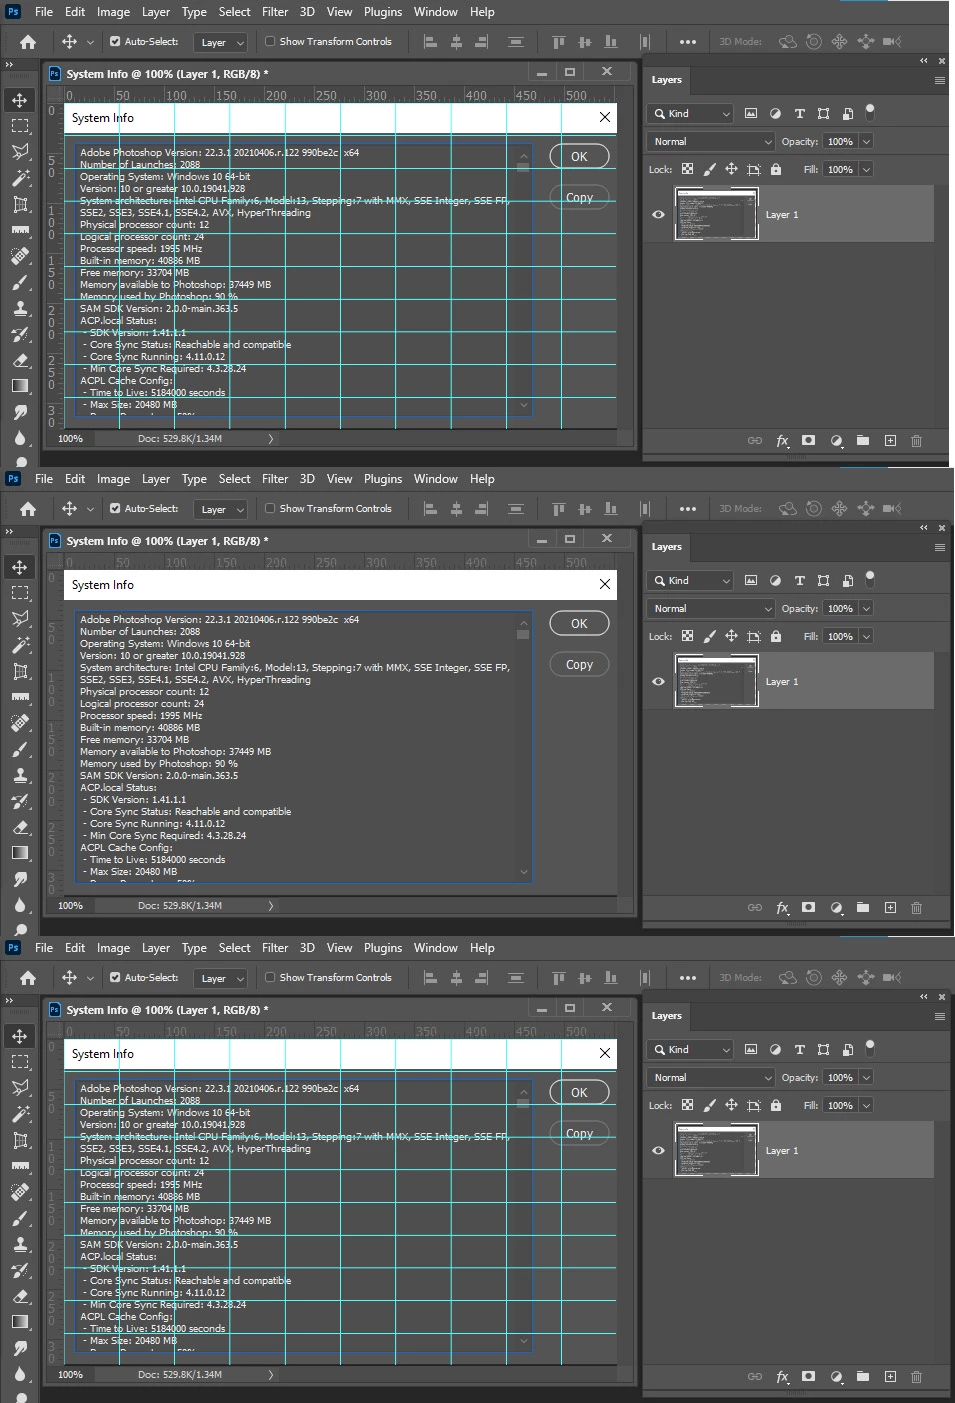
Task: Select History Brush tool in middle Photoshop window
Action: pos(20,801)
